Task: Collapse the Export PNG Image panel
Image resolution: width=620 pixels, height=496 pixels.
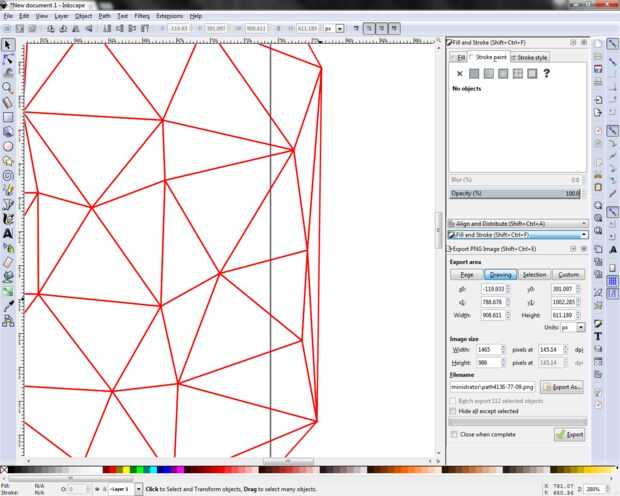Action: (573, 249)
